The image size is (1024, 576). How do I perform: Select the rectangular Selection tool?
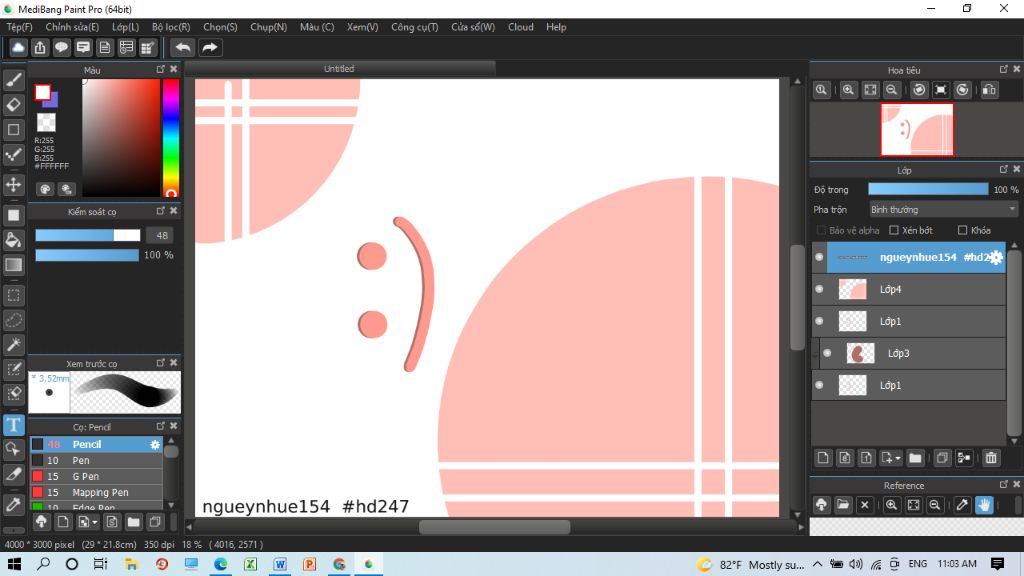point(14,295)
